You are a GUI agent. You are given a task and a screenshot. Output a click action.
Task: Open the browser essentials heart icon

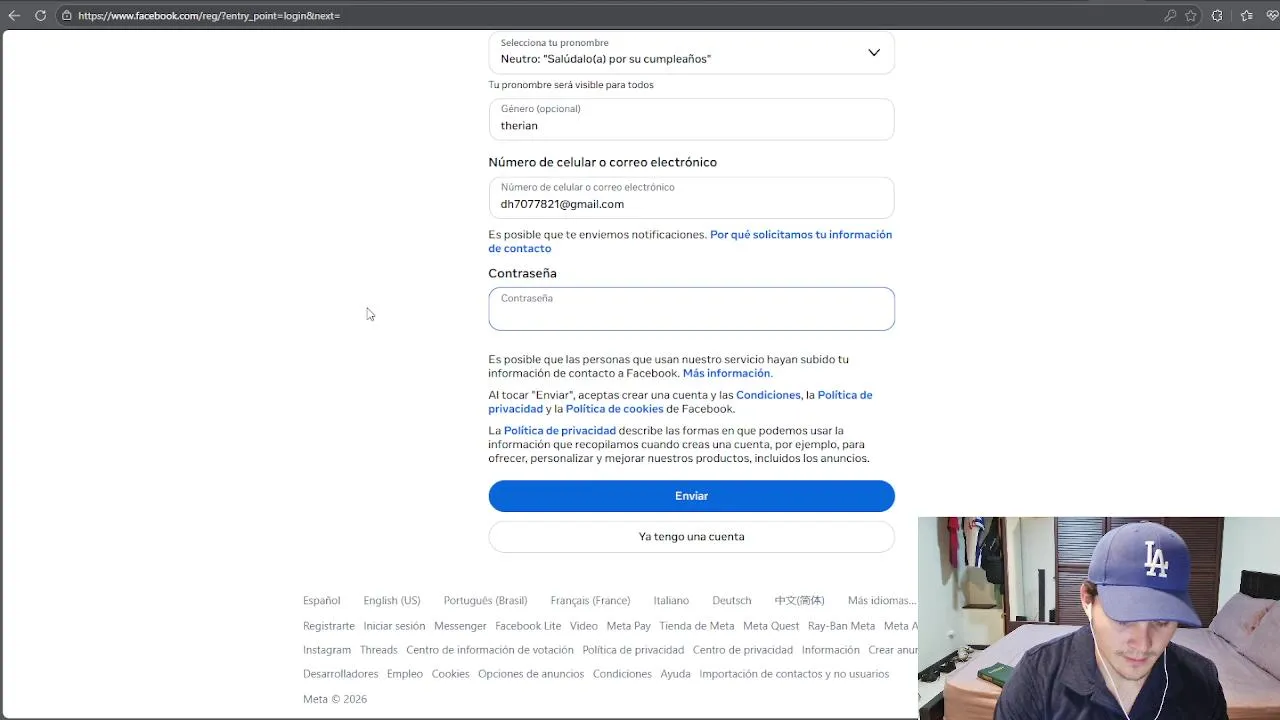coord(1272,15)
